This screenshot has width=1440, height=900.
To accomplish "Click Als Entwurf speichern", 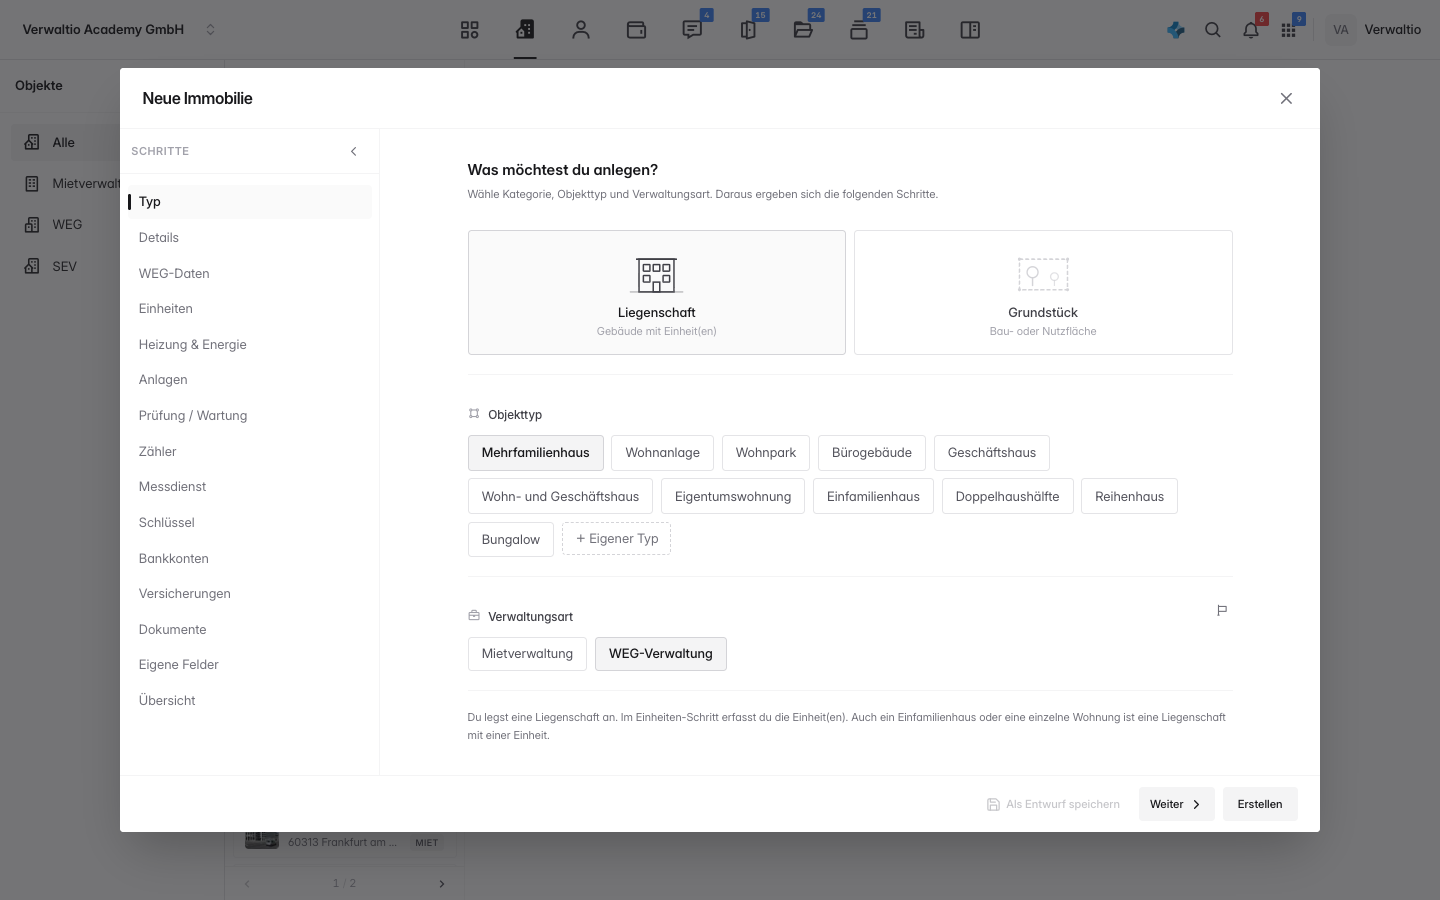I will pyautogui.click(x=1053, y=804).
